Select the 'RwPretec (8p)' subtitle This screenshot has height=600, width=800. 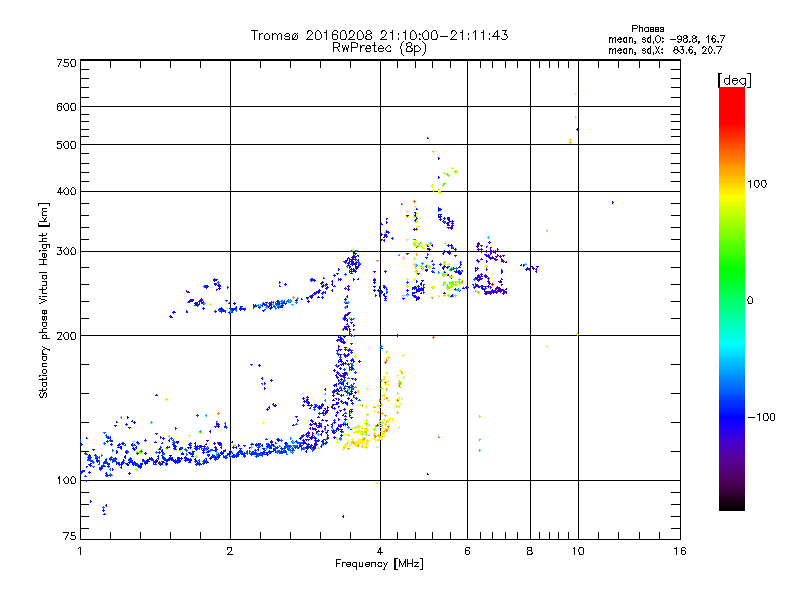point(379,48)
